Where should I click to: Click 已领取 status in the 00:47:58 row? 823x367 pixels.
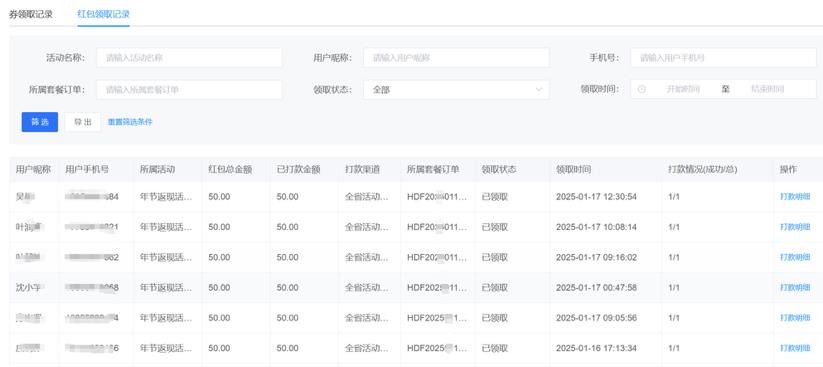[x=494, y=288]
